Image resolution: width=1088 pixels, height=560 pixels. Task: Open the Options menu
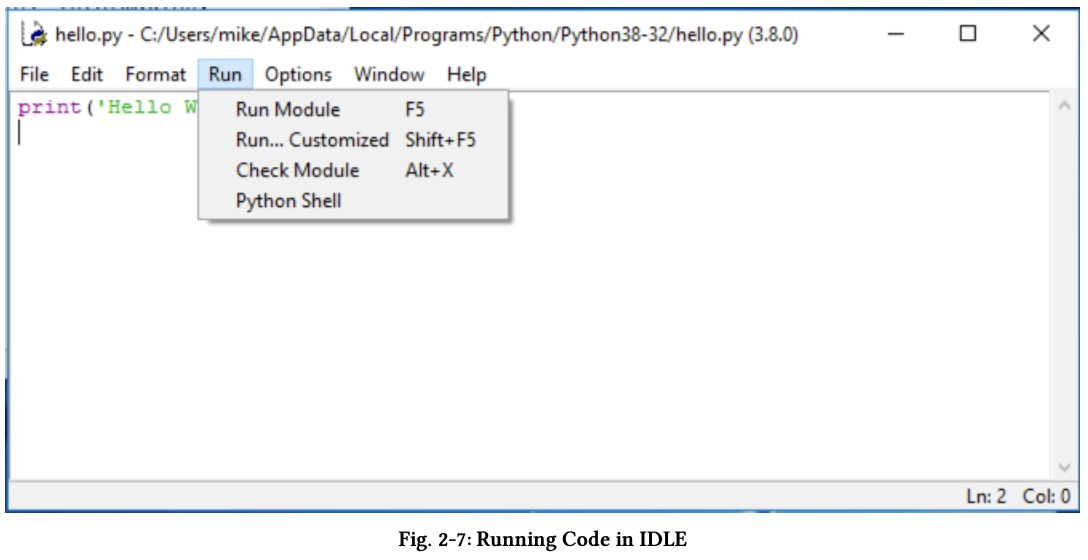point(298,75)
